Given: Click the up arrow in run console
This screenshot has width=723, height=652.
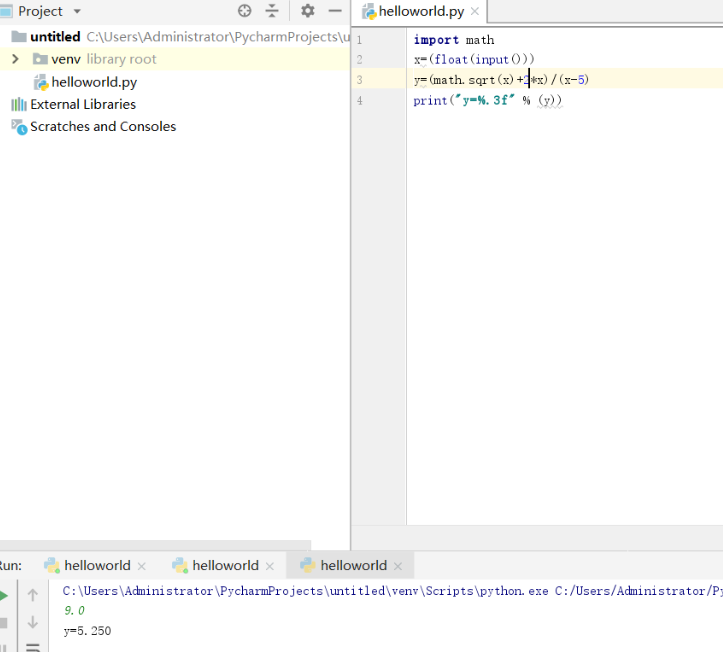Looking at the screenshot, I should pos(32,595).
